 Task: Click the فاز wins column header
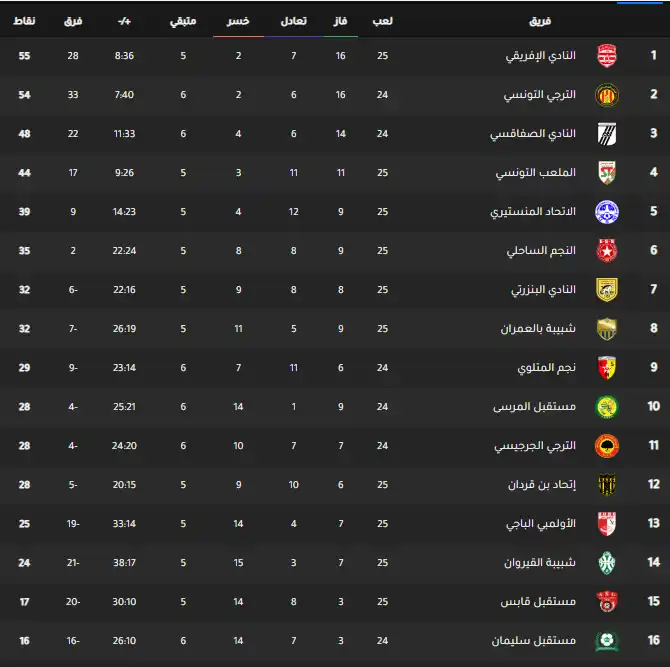click(x=340, y=21)
